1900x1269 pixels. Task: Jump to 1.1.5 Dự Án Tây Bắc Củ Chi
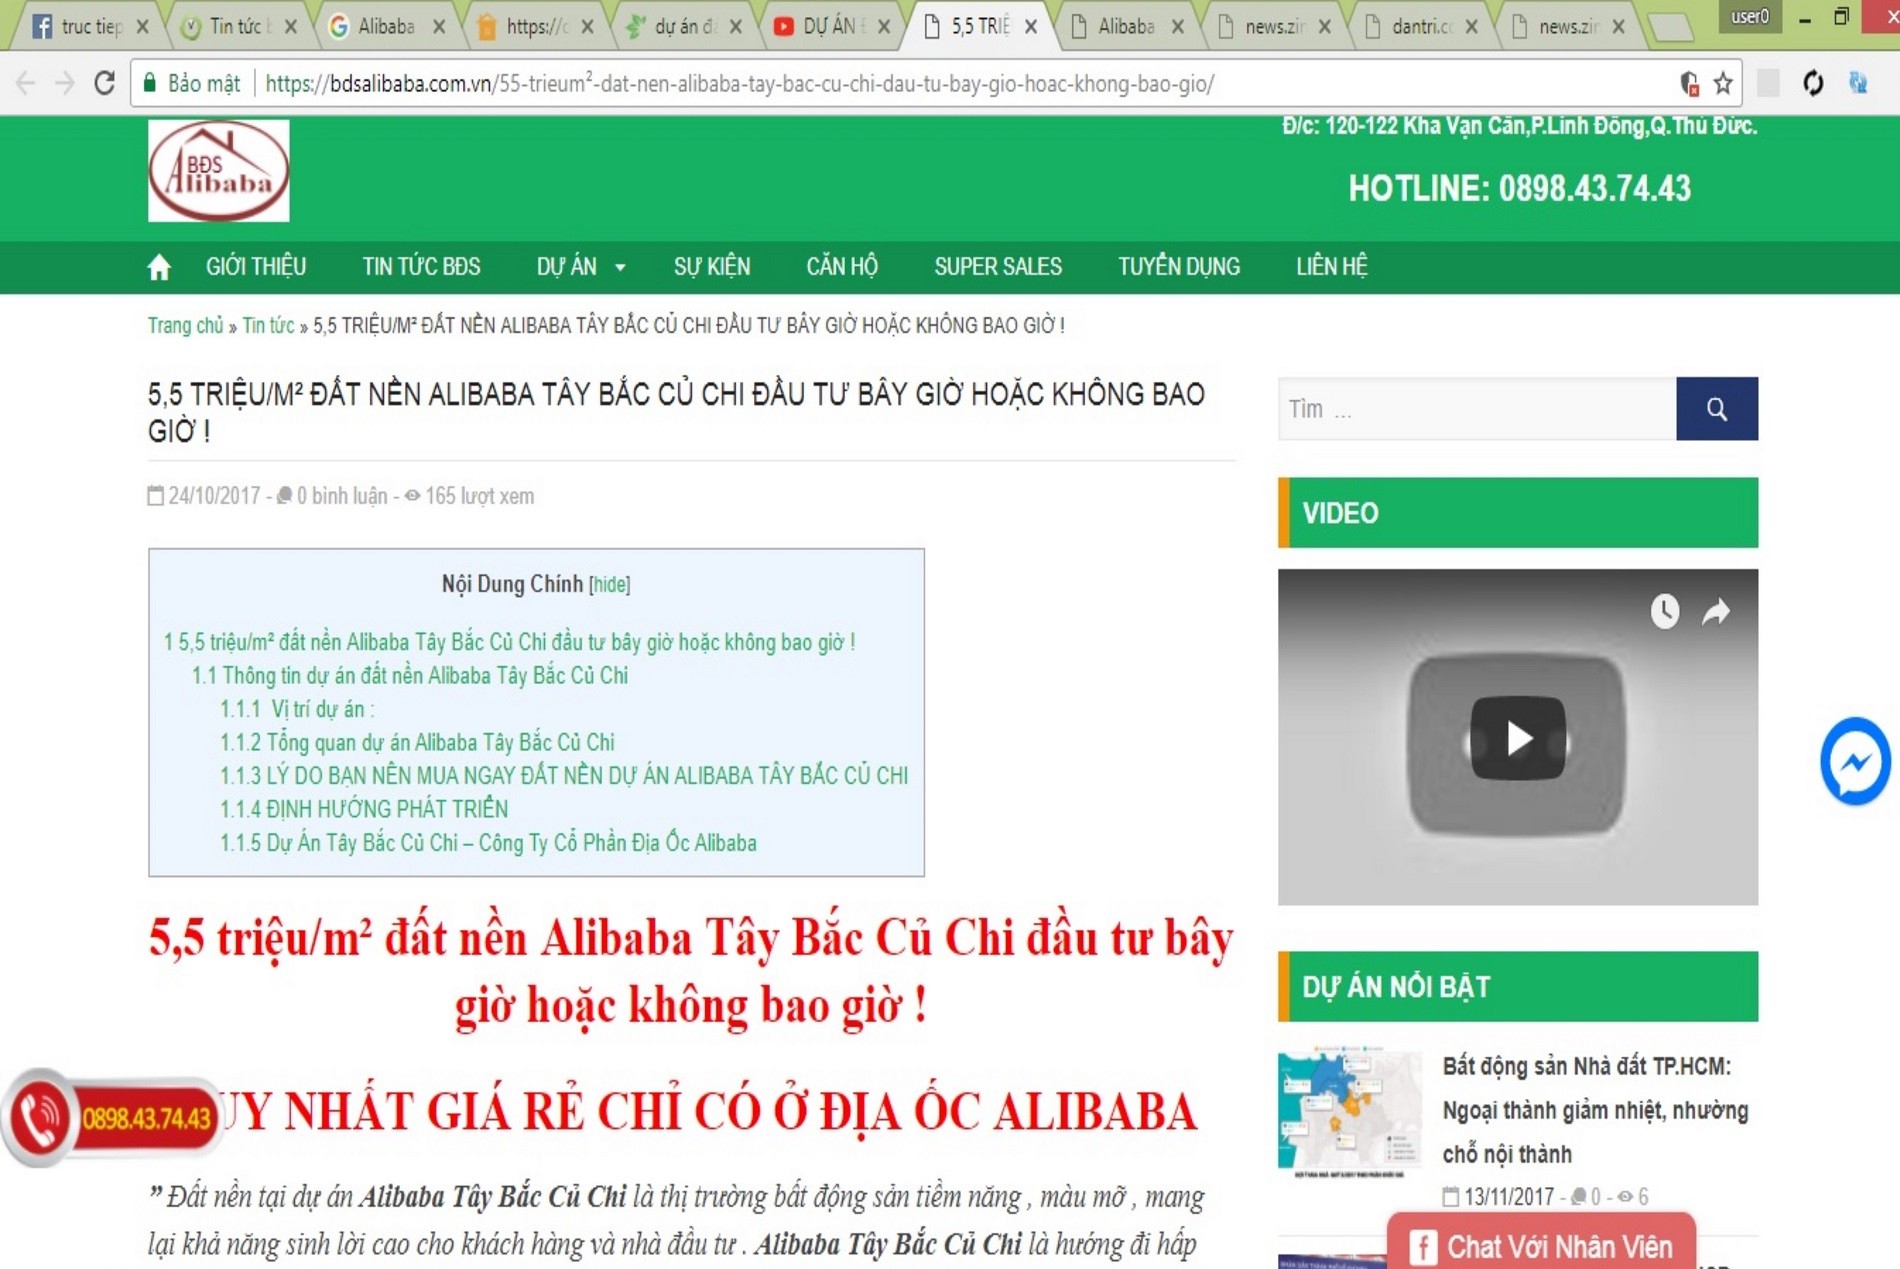point(488,843)
